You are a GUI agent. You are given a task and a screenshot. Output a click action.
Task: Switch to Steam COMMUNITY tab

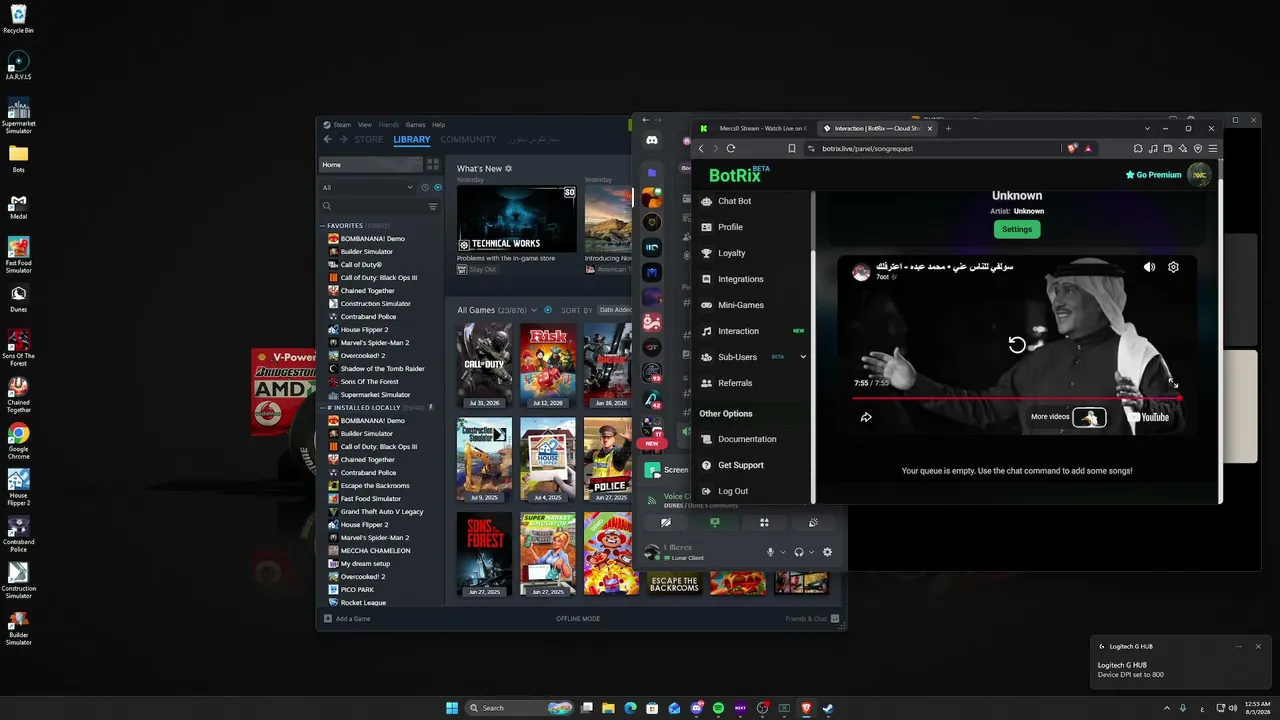(468, 140)
